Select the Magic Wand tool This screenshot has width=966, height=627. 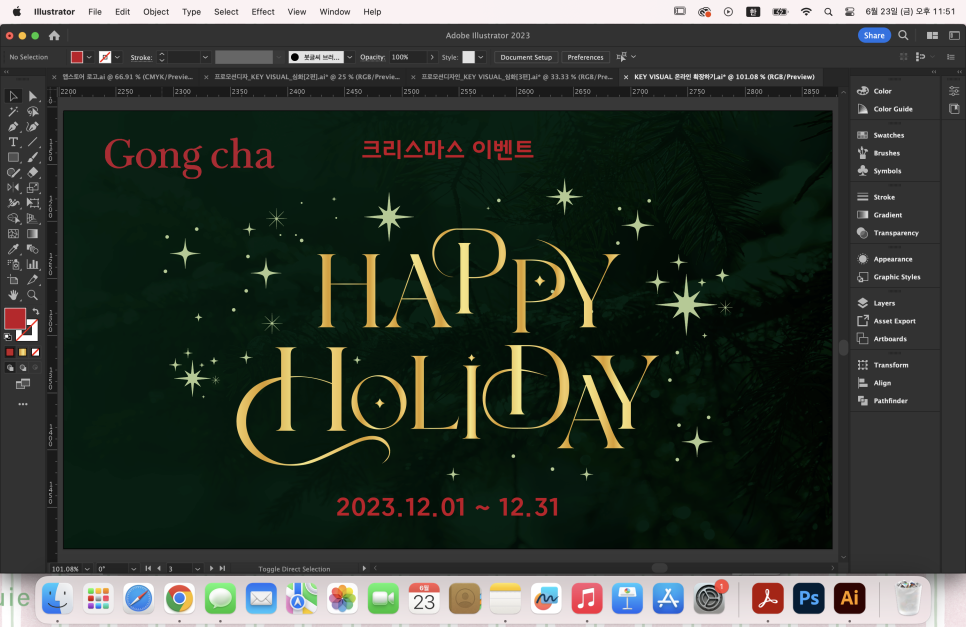[13, 111]
